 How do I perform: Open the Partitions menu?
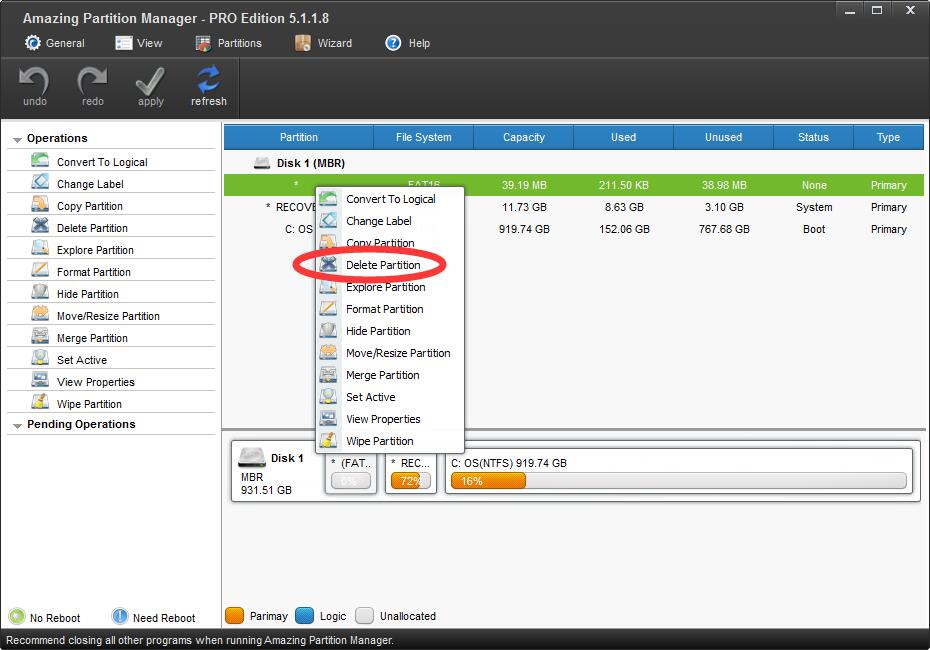pyautogui.click(x=228, y=43)
